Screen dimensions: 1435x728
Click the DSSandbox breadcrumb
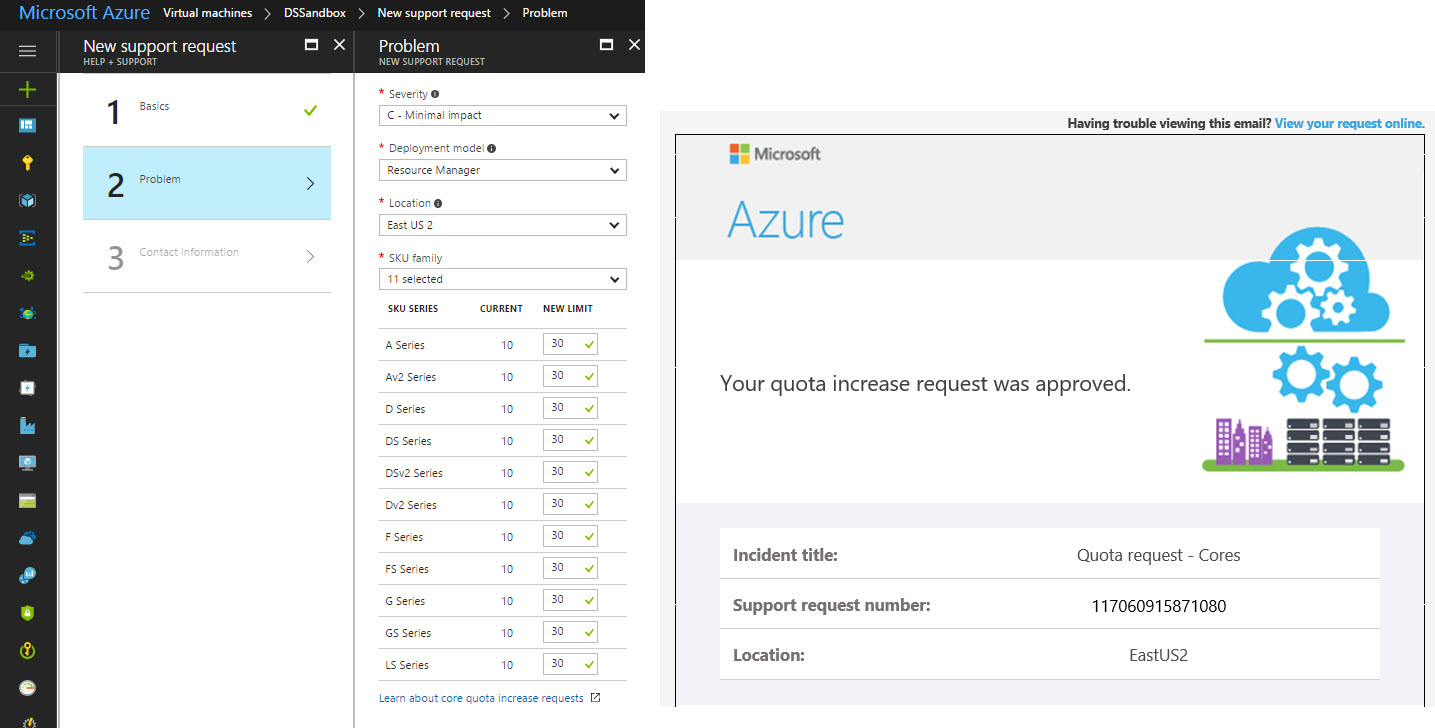[x=315, y=13]
